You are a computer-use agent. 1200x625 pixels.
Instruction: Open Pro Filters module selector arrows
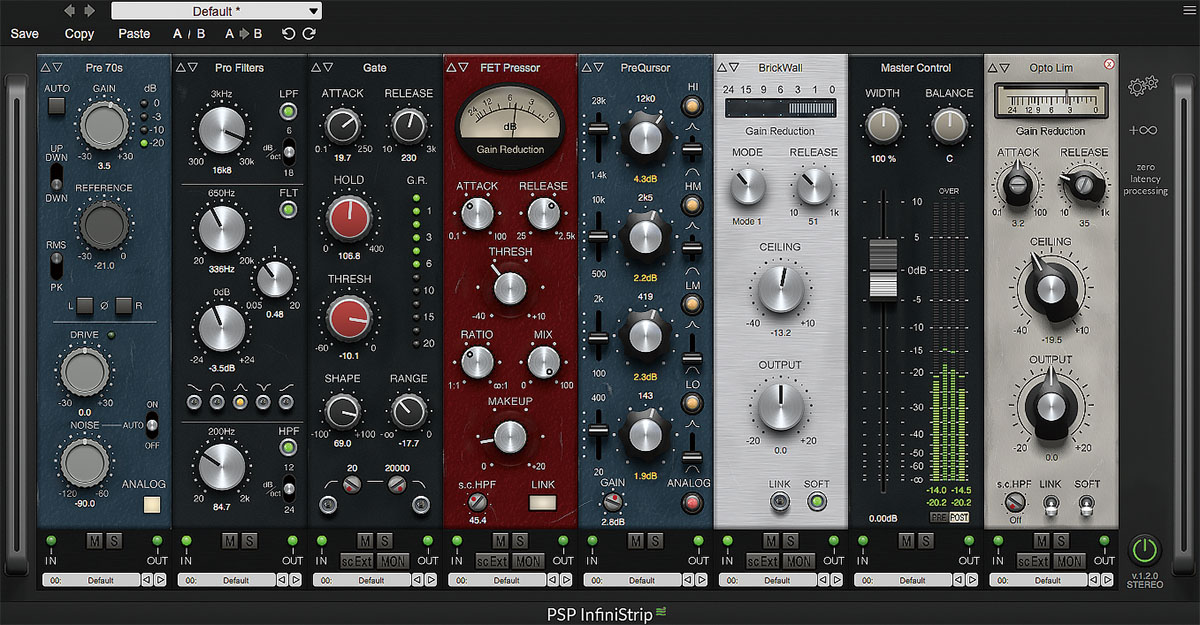pos(187,68)
